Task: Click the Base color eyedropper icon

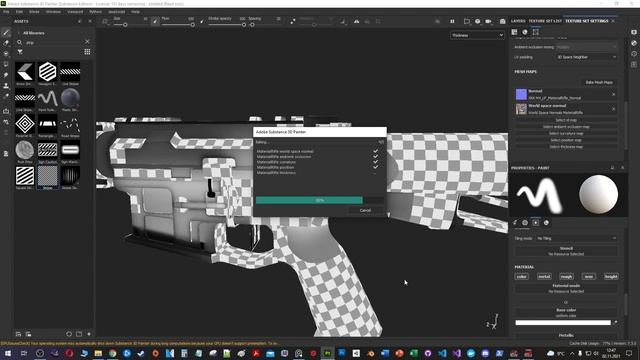Action: pos(616,322)
